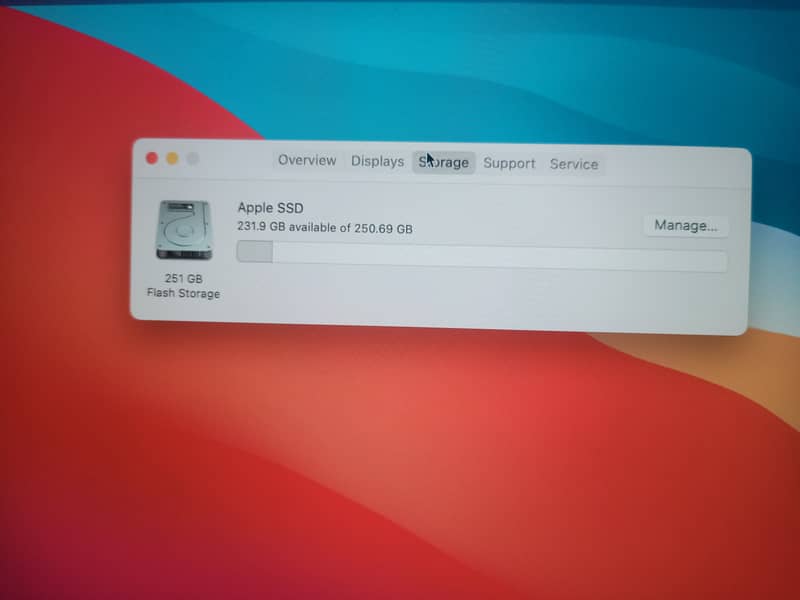Image resolution: width=800 pixels, height=600 pixels.
Task: Close window with the red button
Action: pyautogui.click(x=152, y=158)
